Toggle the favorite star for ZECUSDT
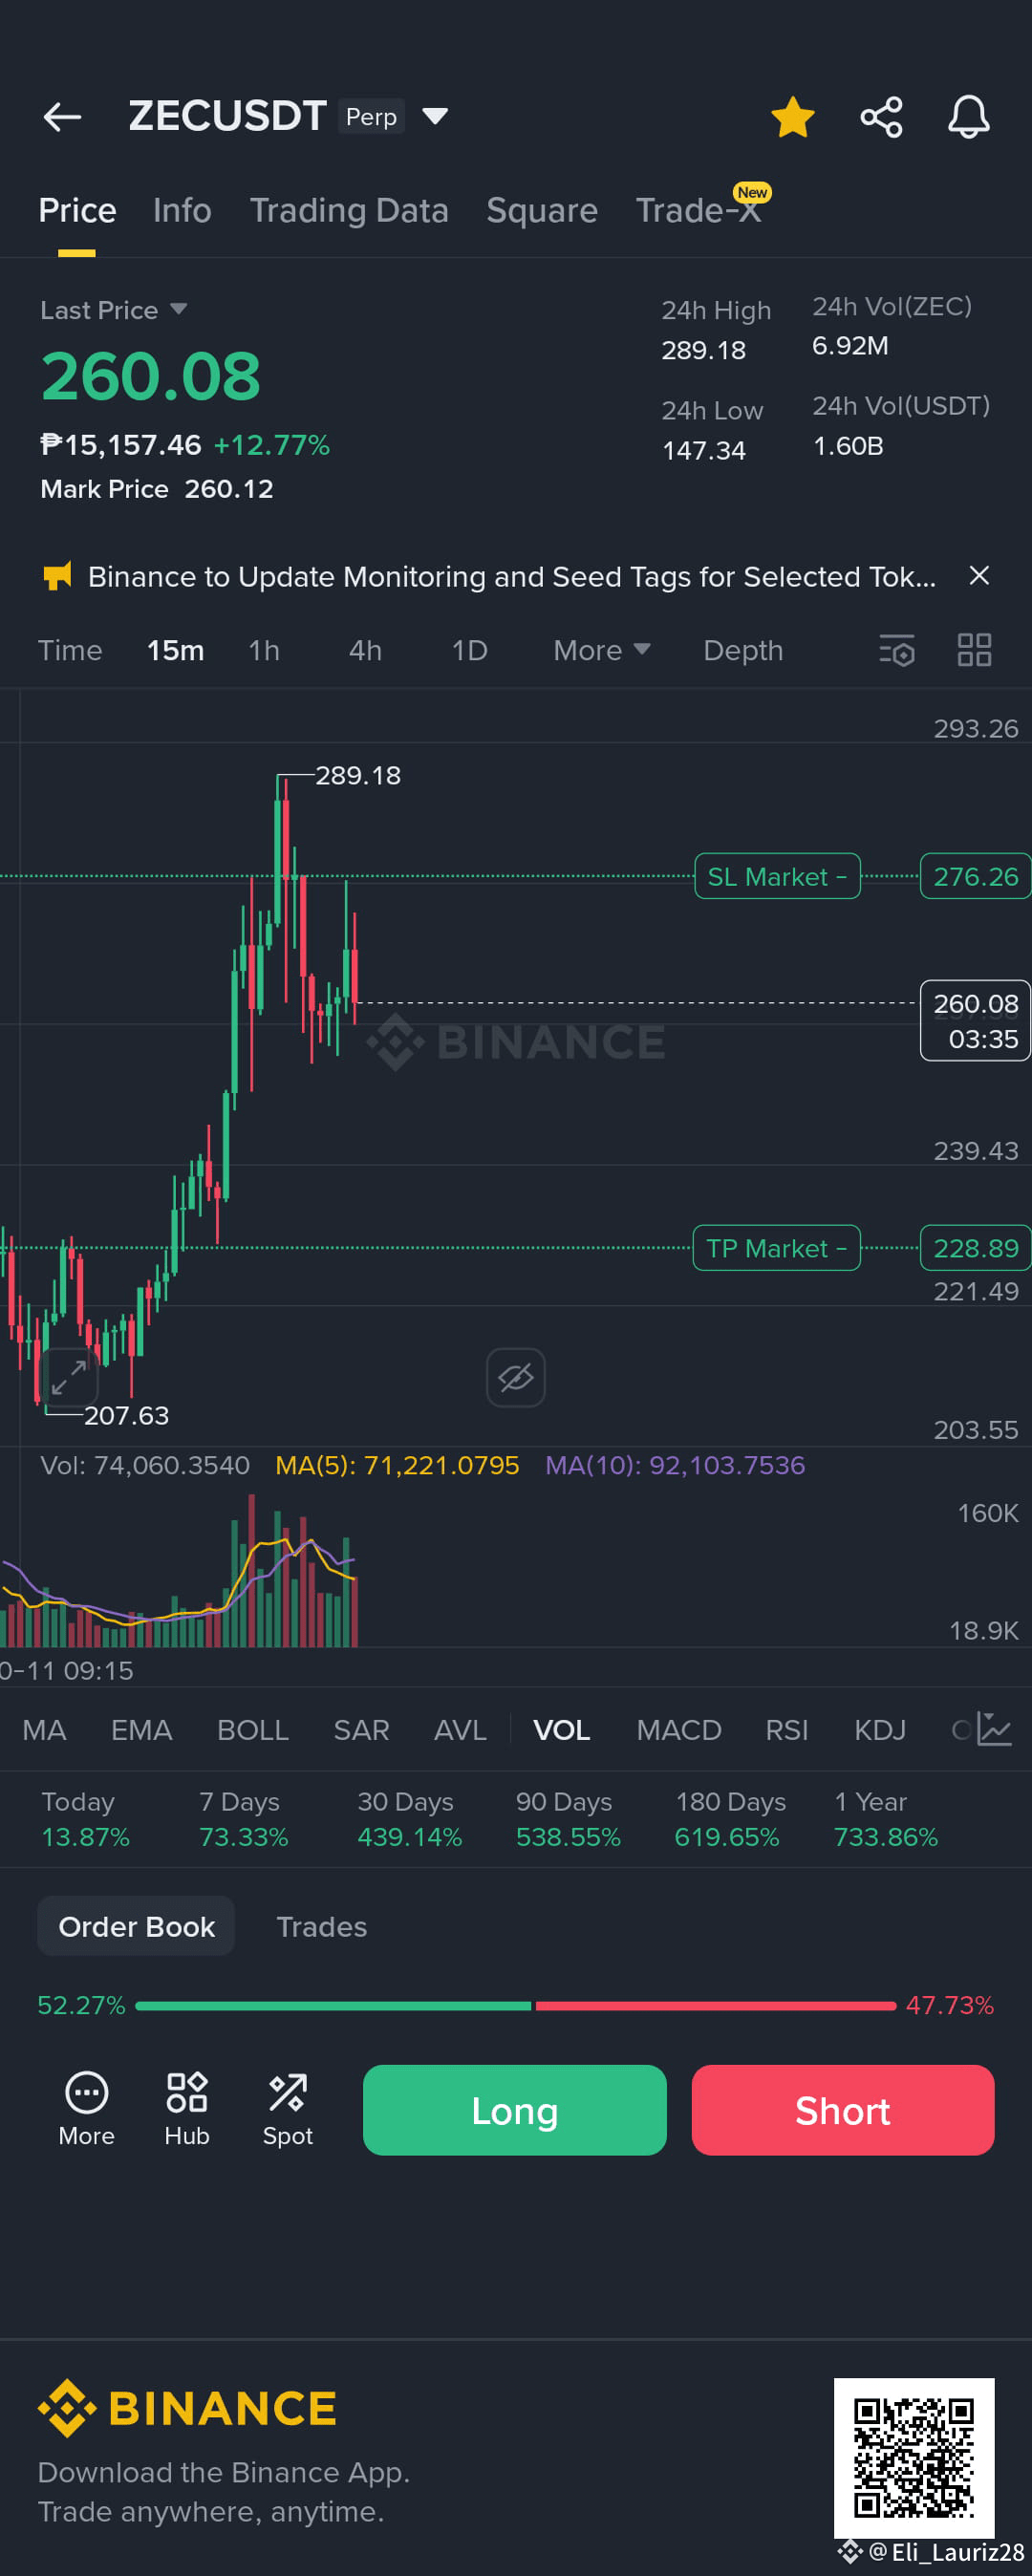 tap(793, 117)
